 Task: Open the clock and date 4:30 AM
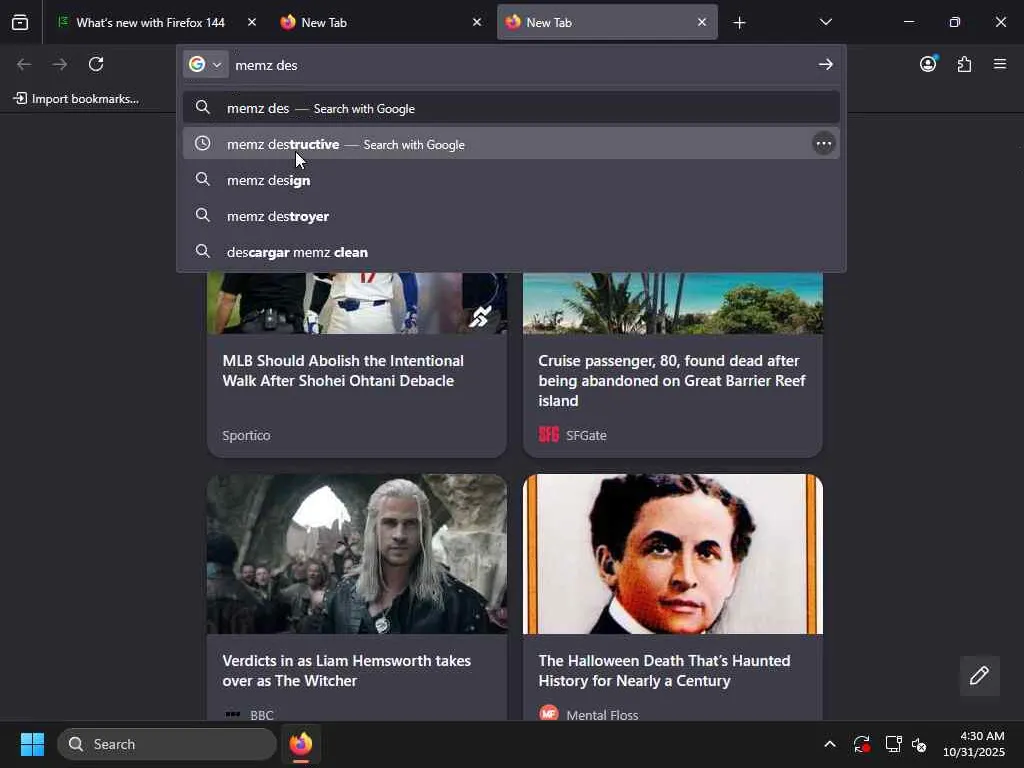tap(973, 744)
